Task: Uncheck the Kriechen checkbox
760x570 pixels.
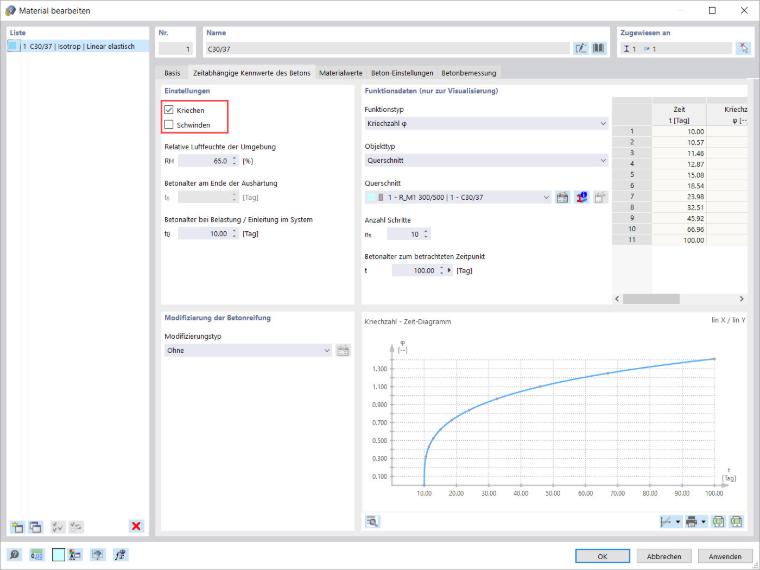Action: pyautogui.click(x=169, y=110)
